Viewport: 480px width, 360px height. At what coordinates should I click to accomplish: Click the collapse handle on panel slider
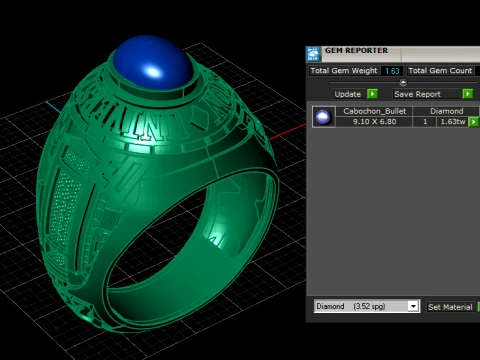click(x=403, y=82)
